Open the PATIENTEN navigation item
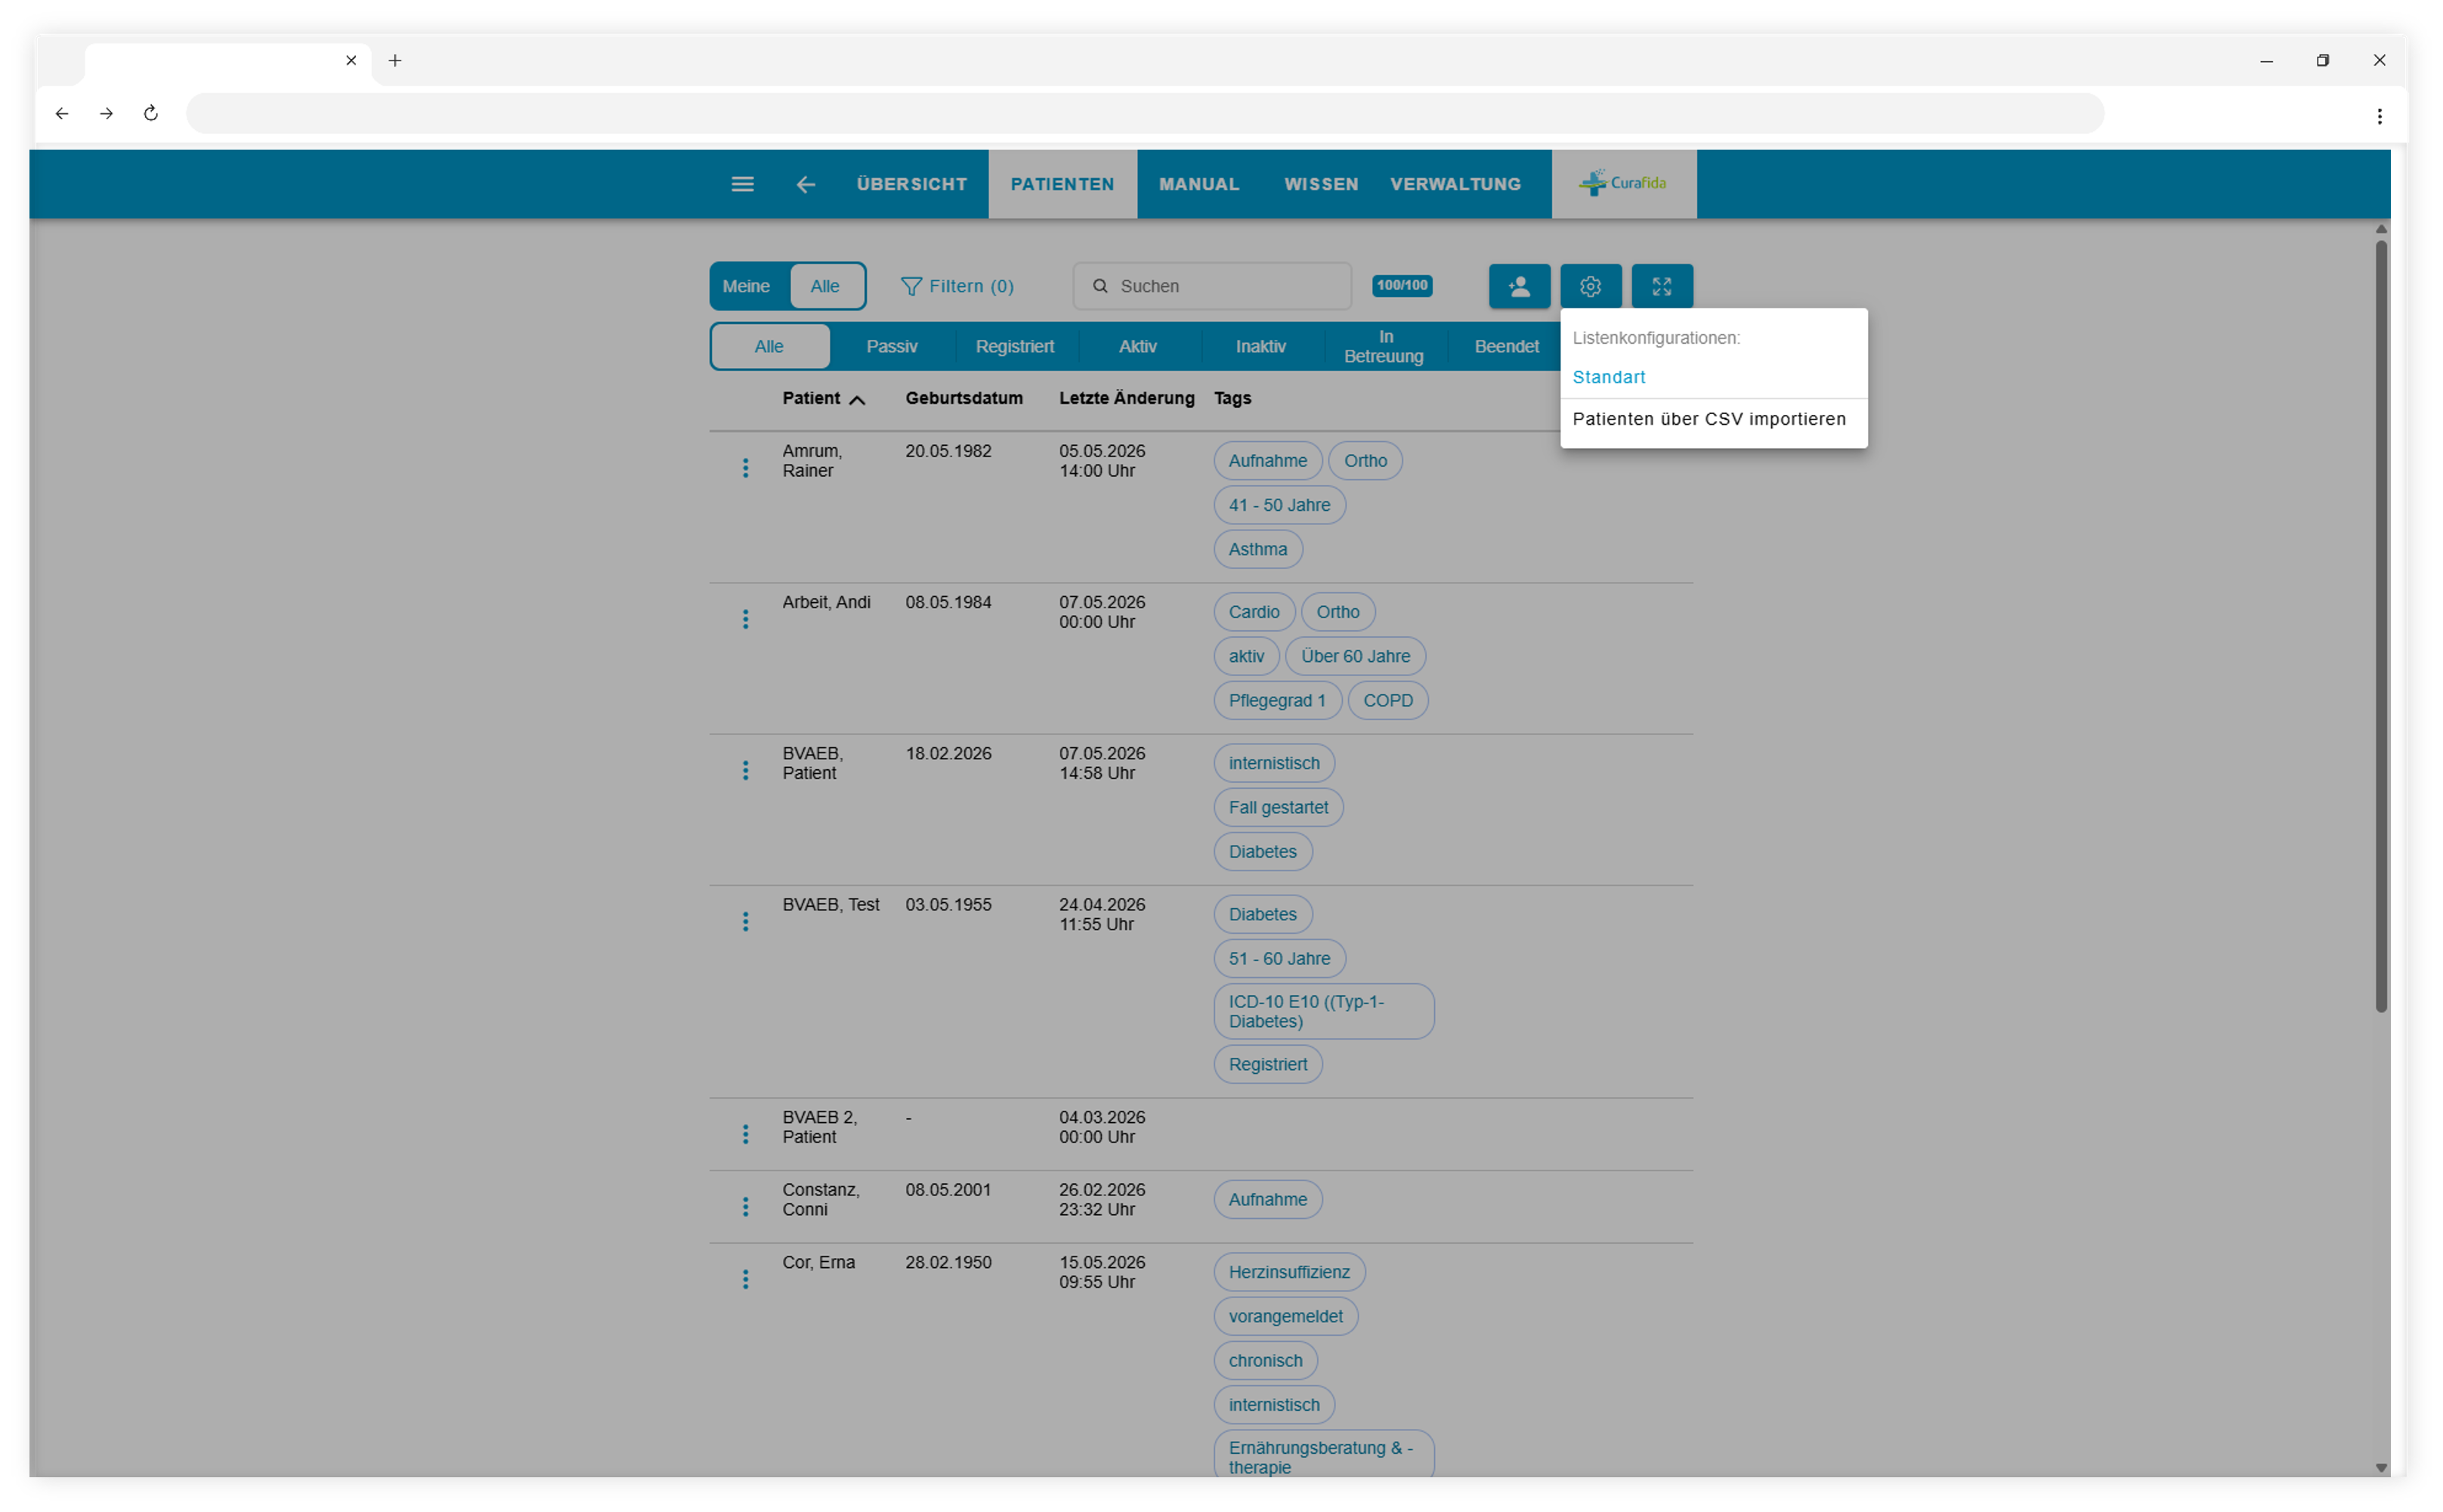This screenshot has height=1512, width=2443. [x=1062, y=184]
